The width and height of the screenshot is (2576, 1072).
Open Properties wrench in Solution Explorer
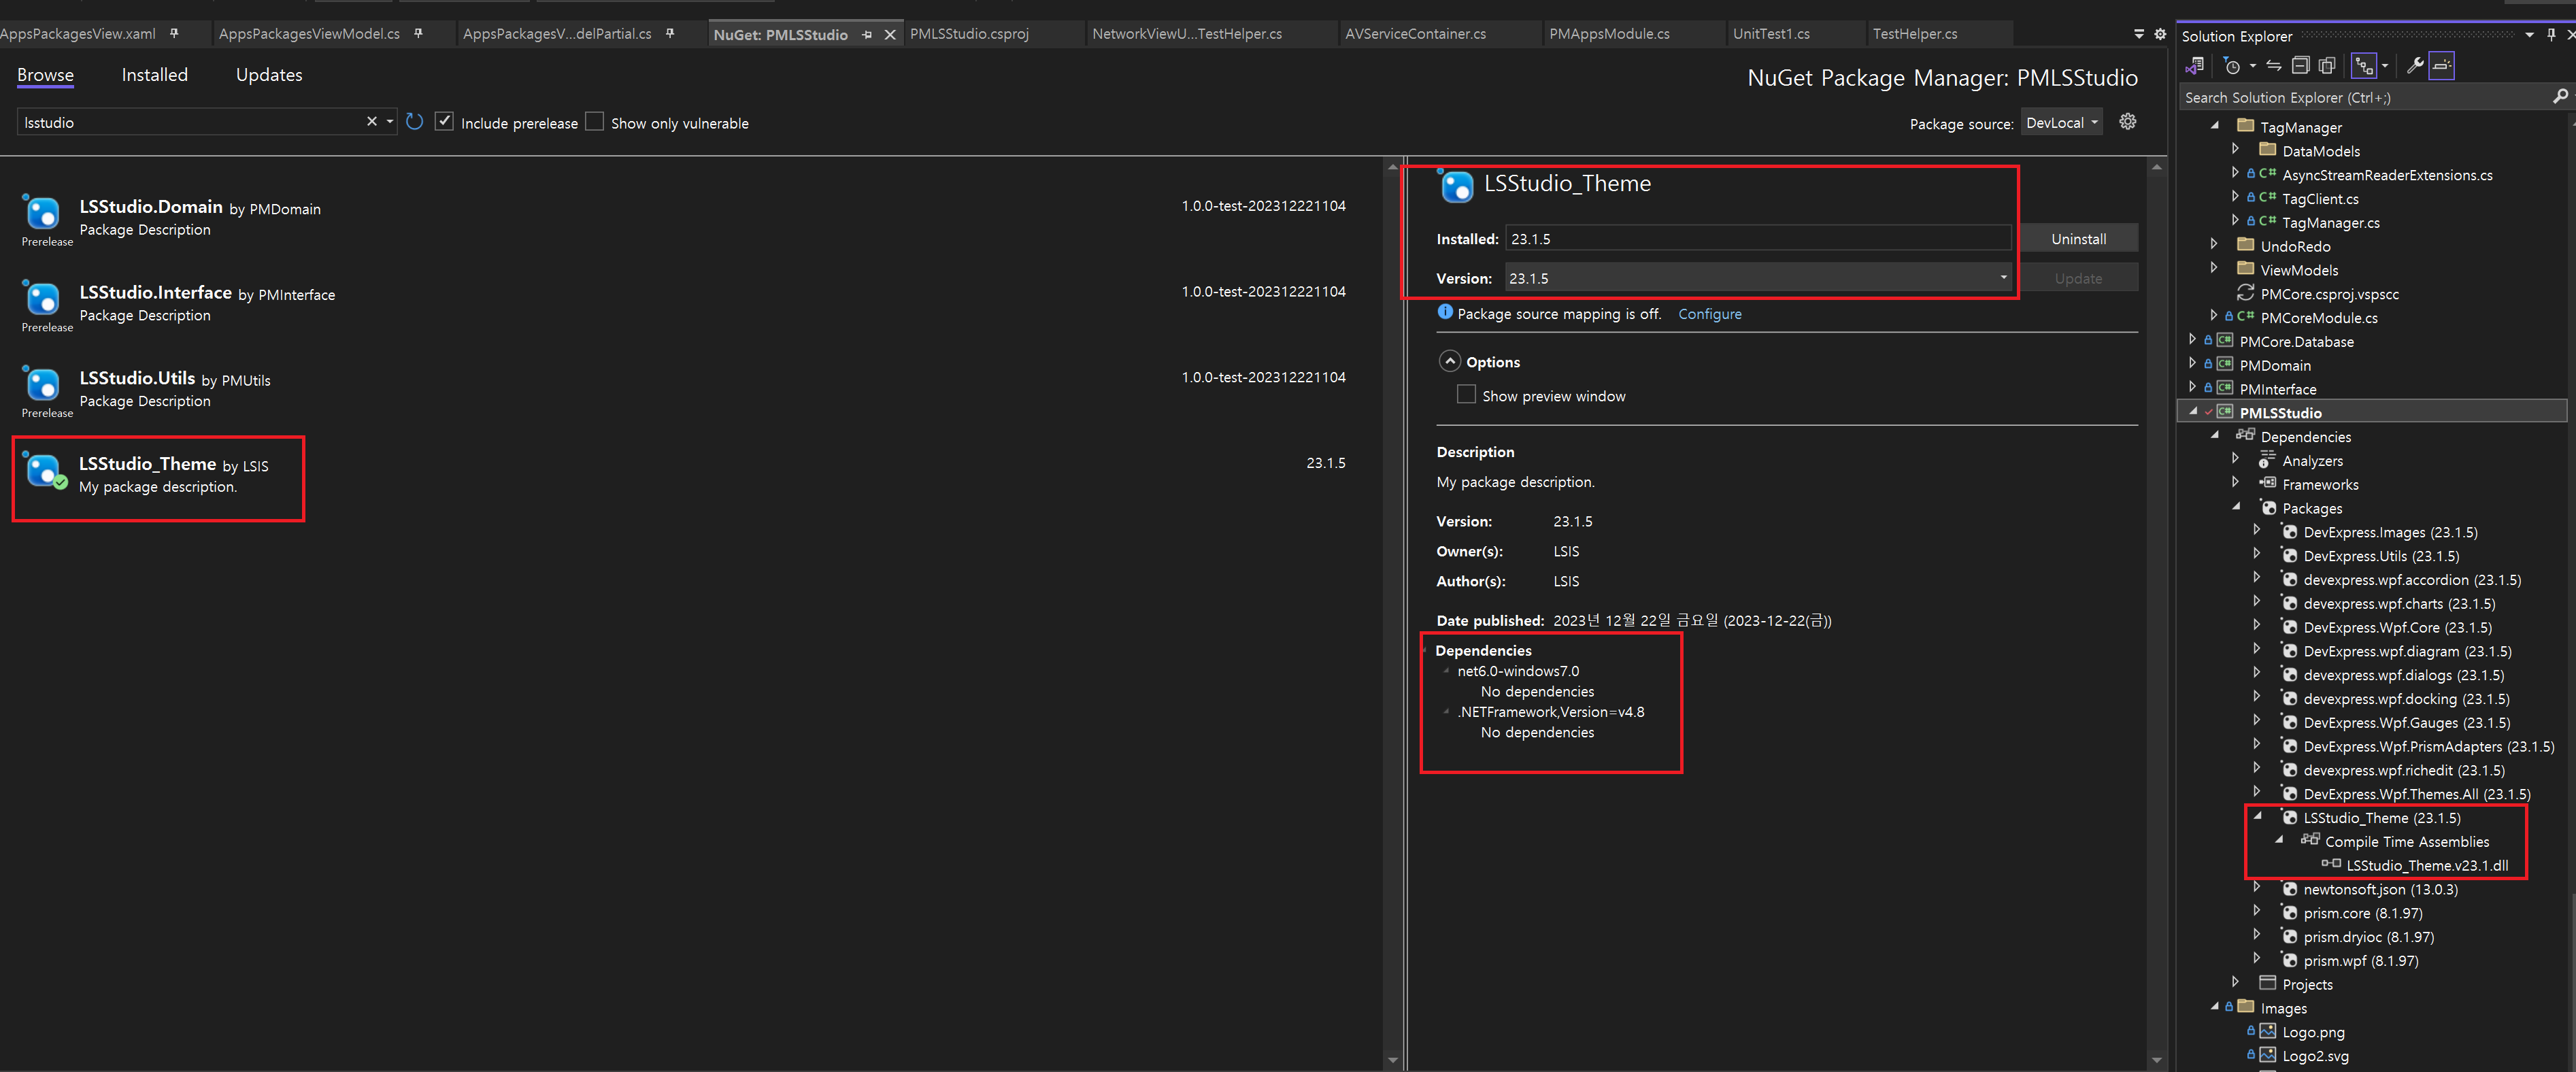(2414, 66)
